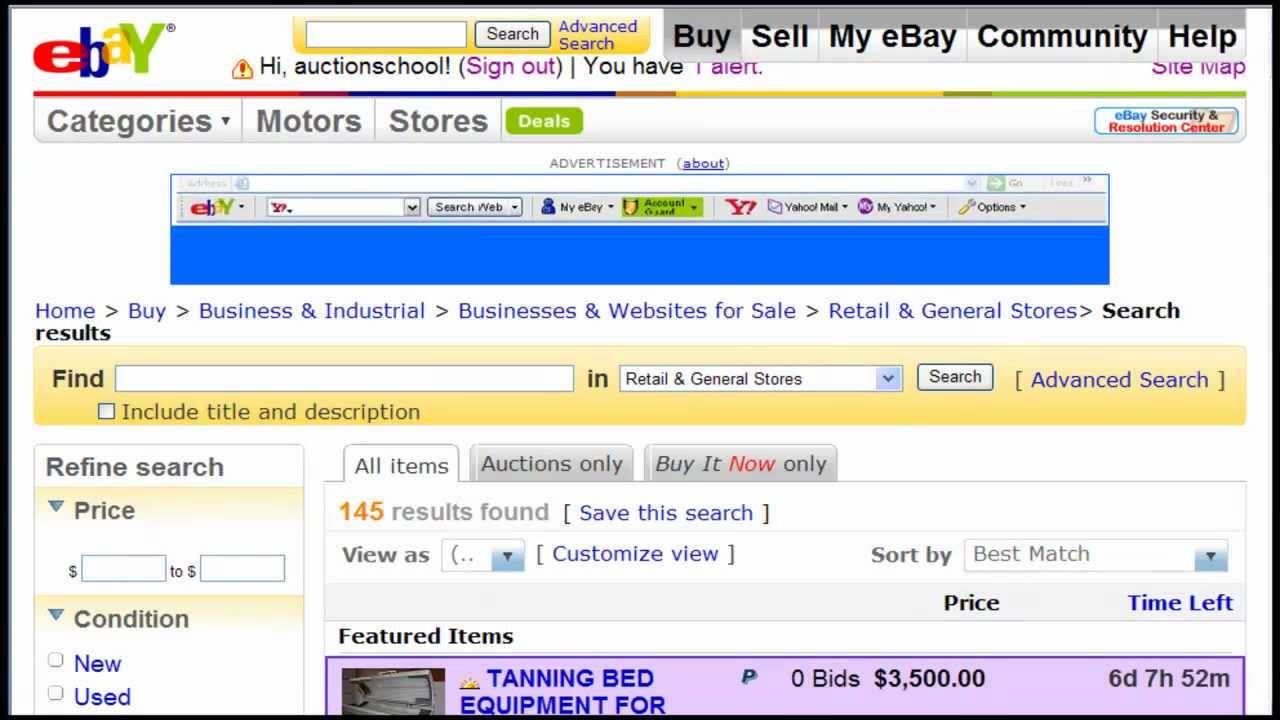Click the minimum price input box
Viewport: 1280px width, 720px height.
click(123, 569)
